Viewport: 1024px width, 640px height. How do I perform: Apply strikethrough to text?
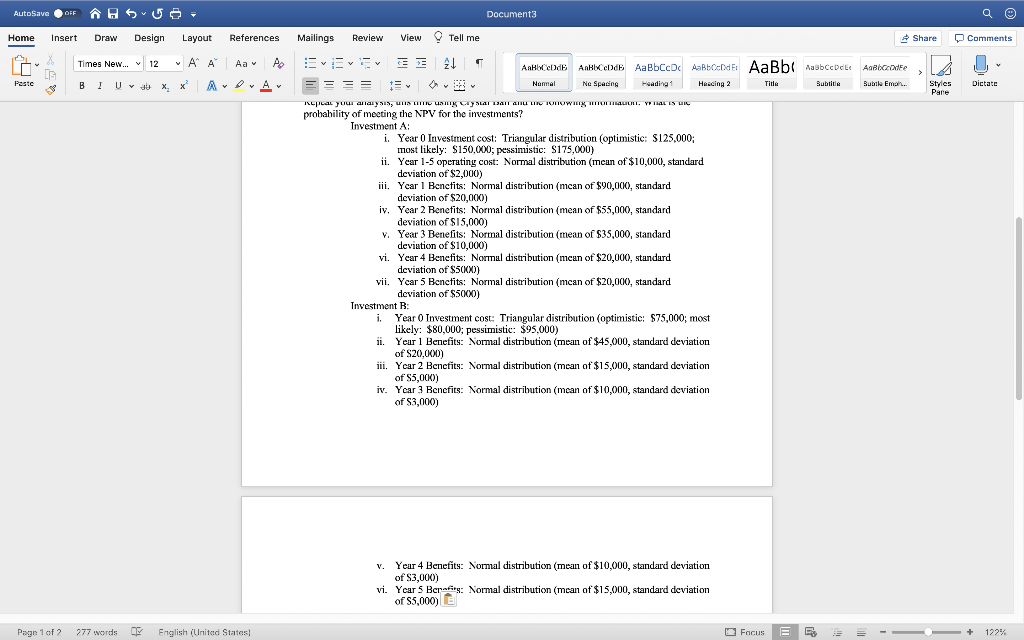tap(146, 86)
